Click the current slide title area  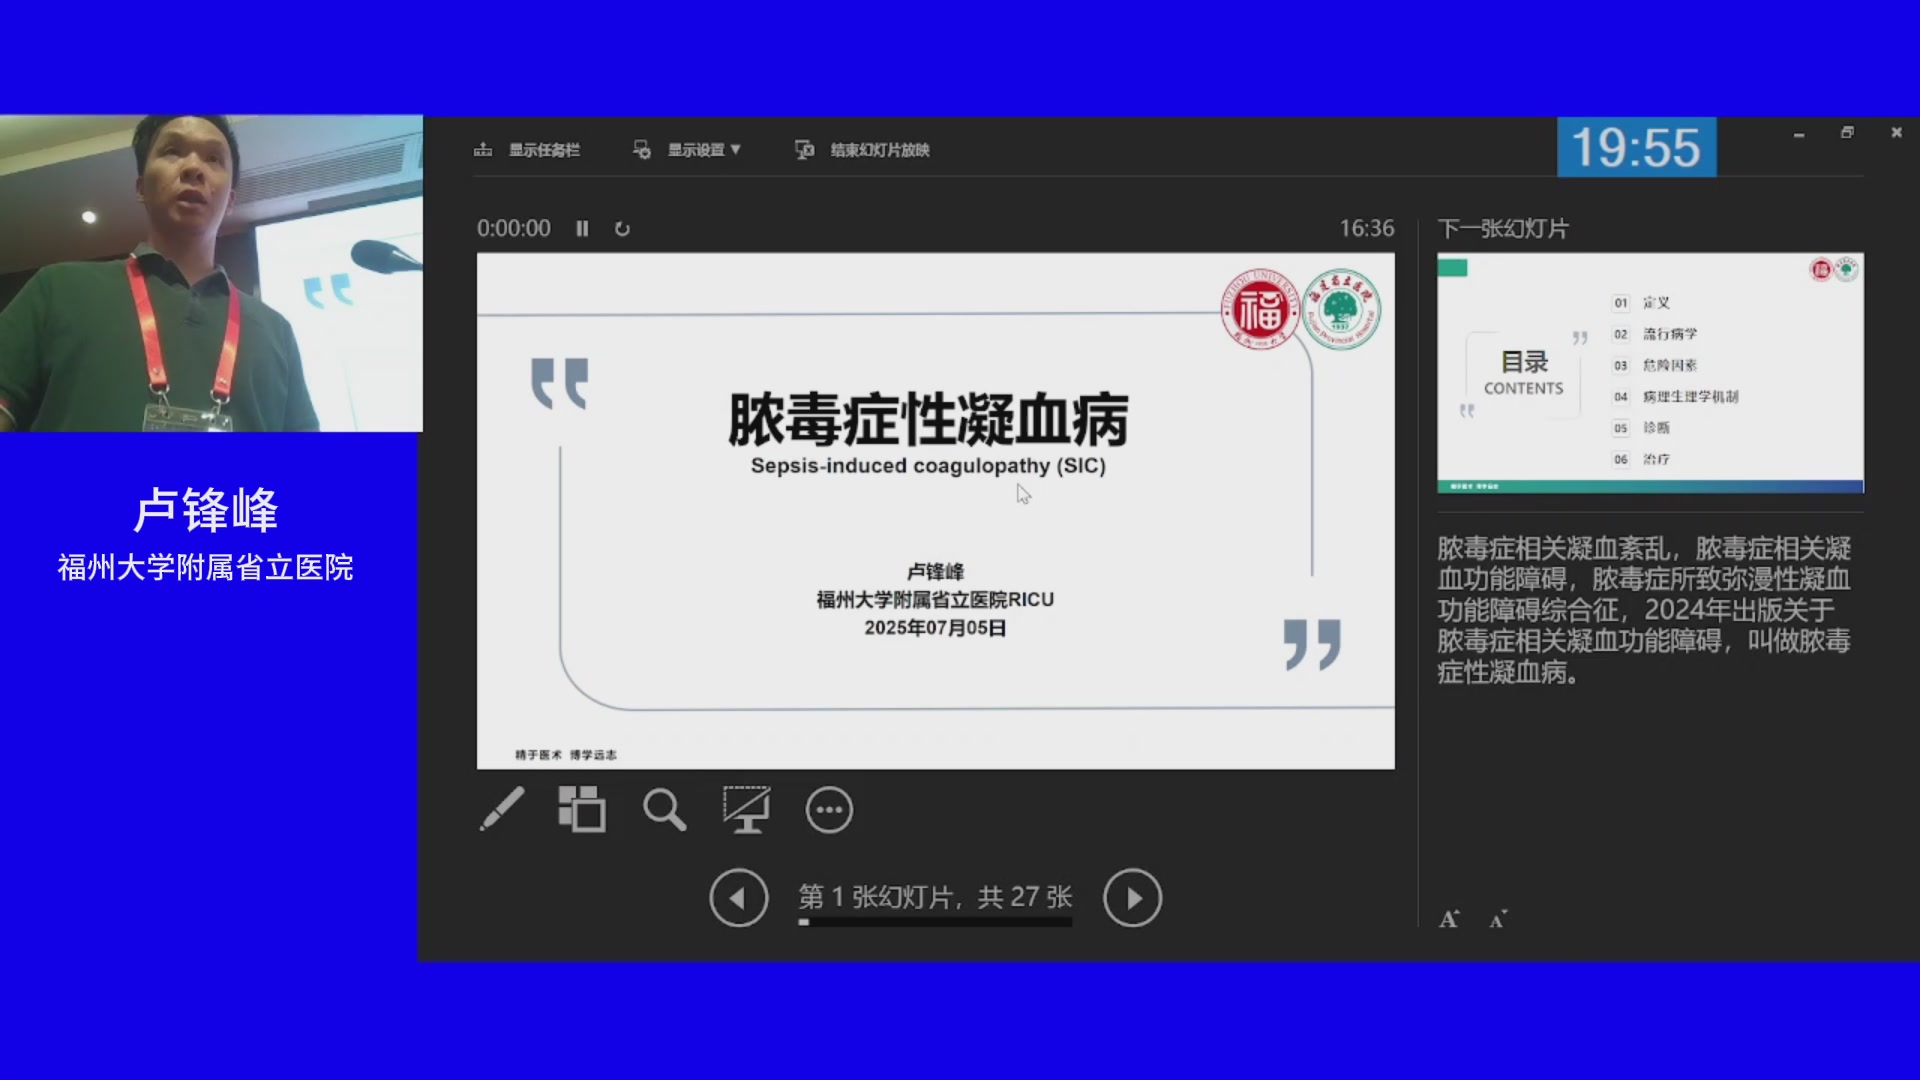point(928,420)
